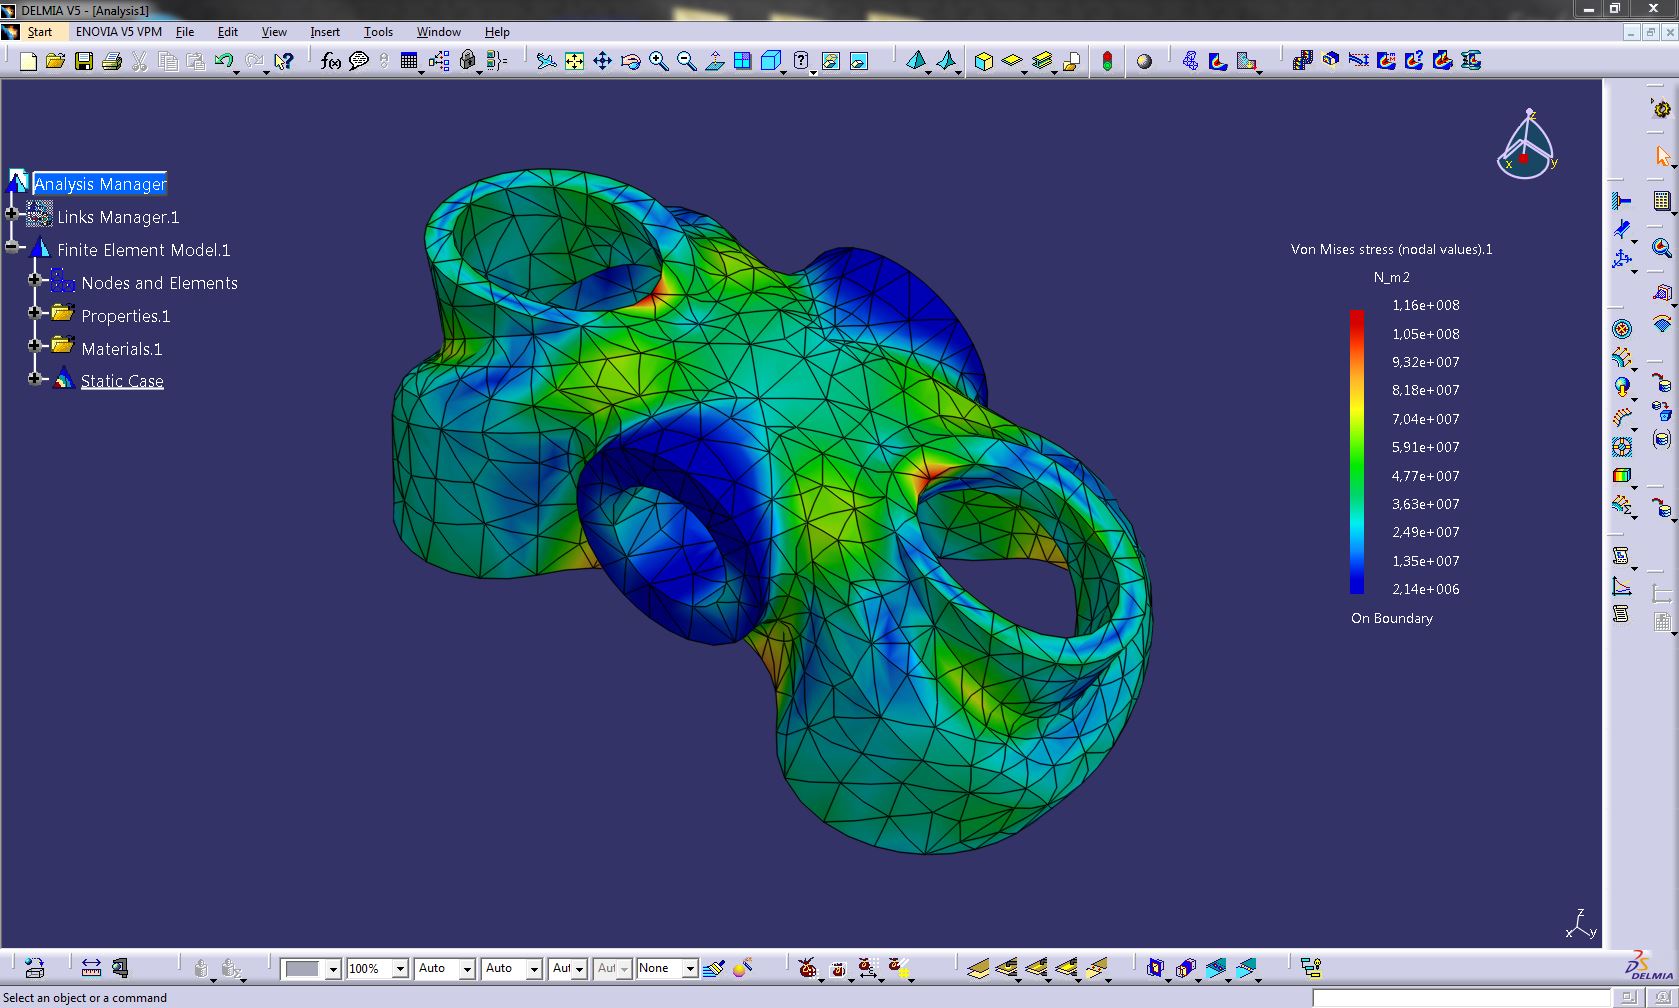Click the Cut Plane Analysis icon
This screenshot has width=1679, height=1008.
(x=1330, y=62)
